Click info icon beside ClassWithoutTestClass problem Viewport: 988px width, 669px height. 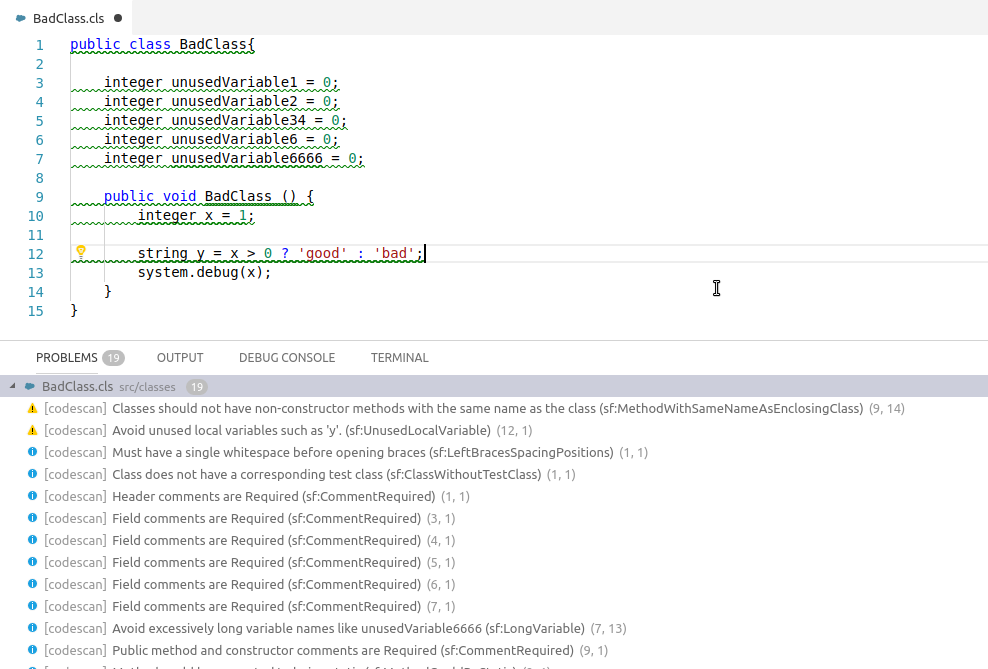[x=33, y=474]
